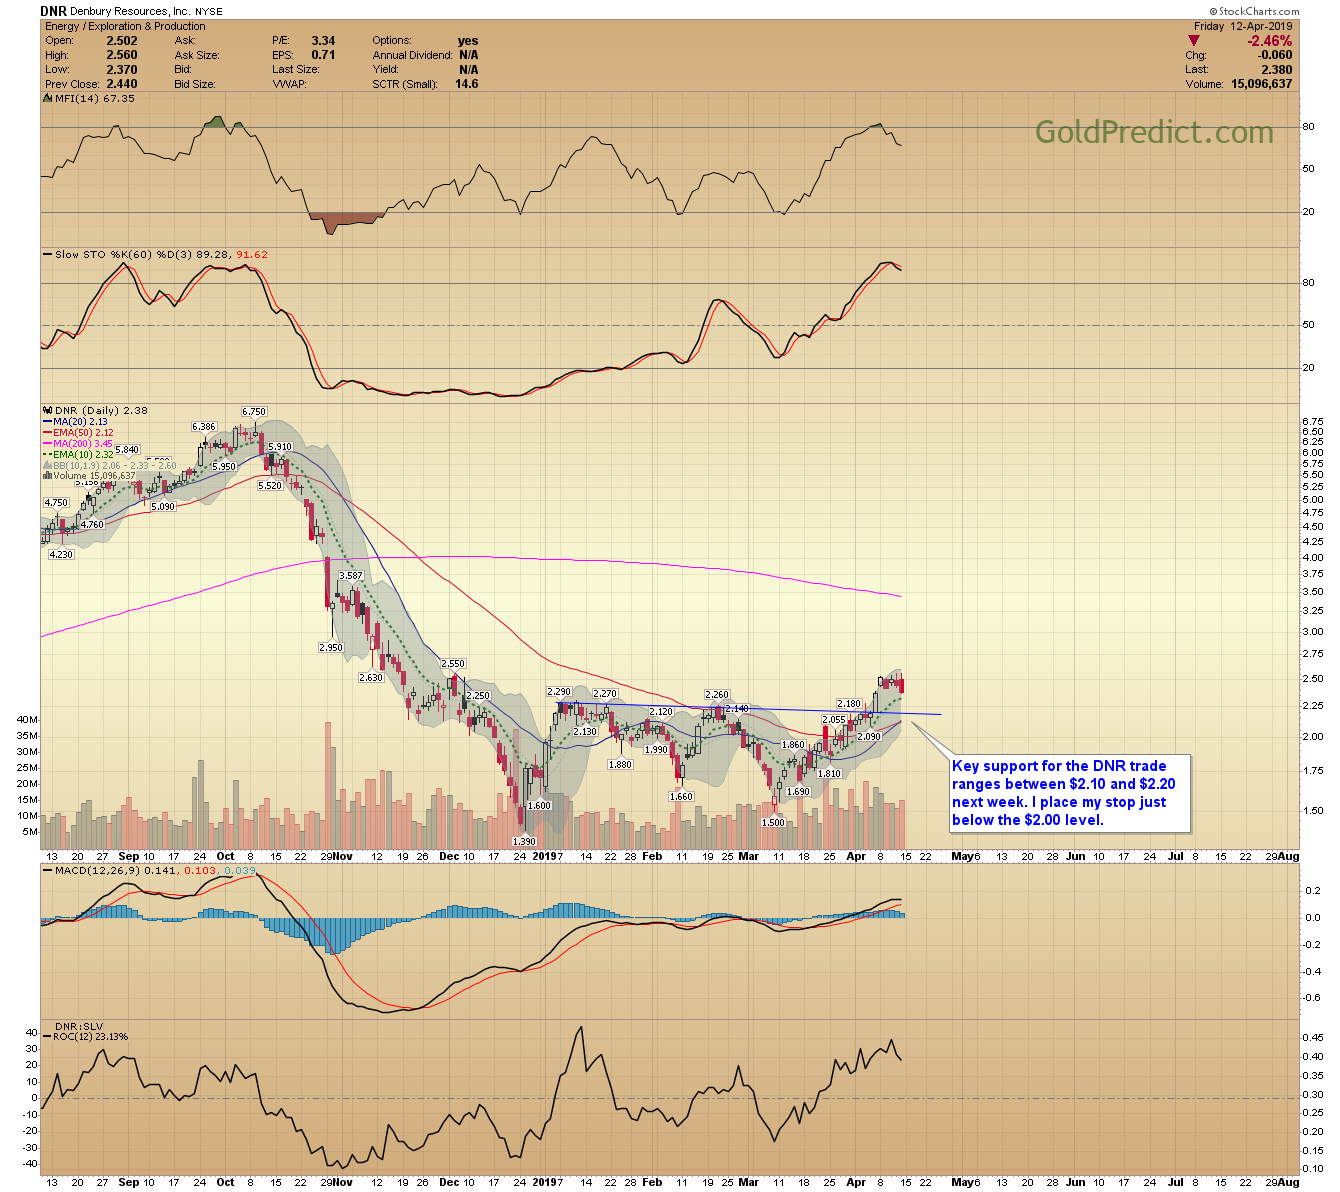Viewport: 1340px width, 1192px height.
Task: Click the date Friday 12-Apr-2019
Action: (1243, 26)
